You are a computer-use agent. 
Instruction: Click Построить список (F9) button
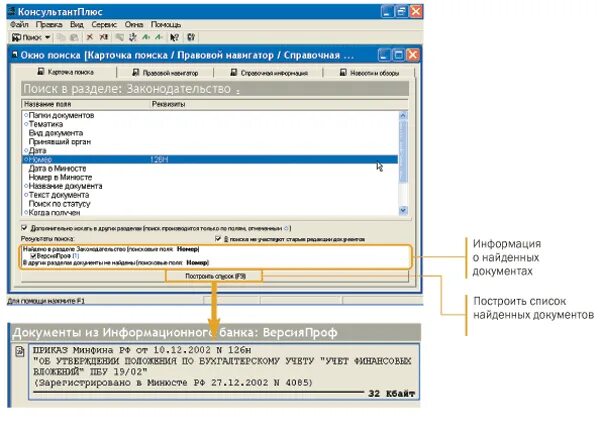pos(214,276)
